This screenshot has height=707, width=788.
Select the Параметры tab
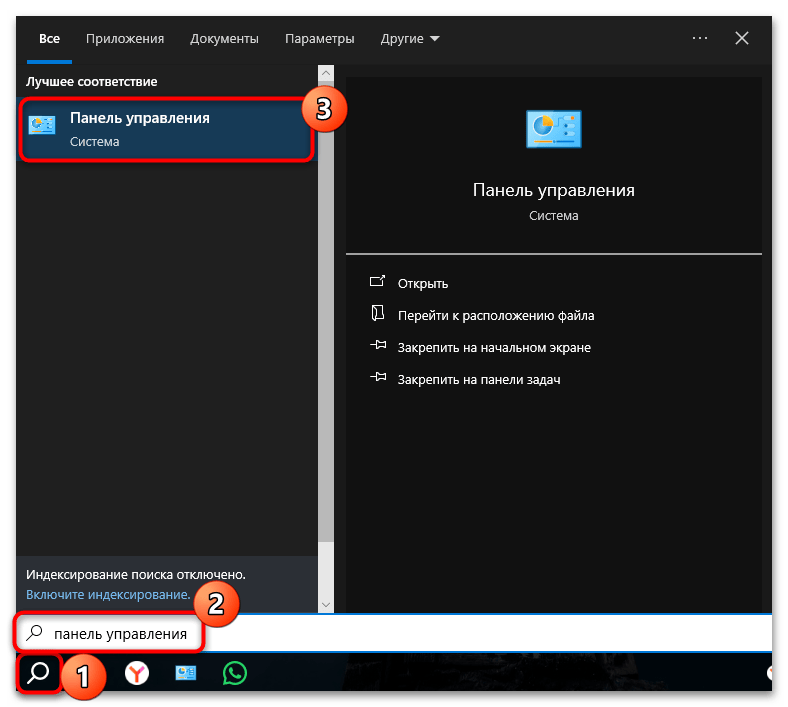319,39
